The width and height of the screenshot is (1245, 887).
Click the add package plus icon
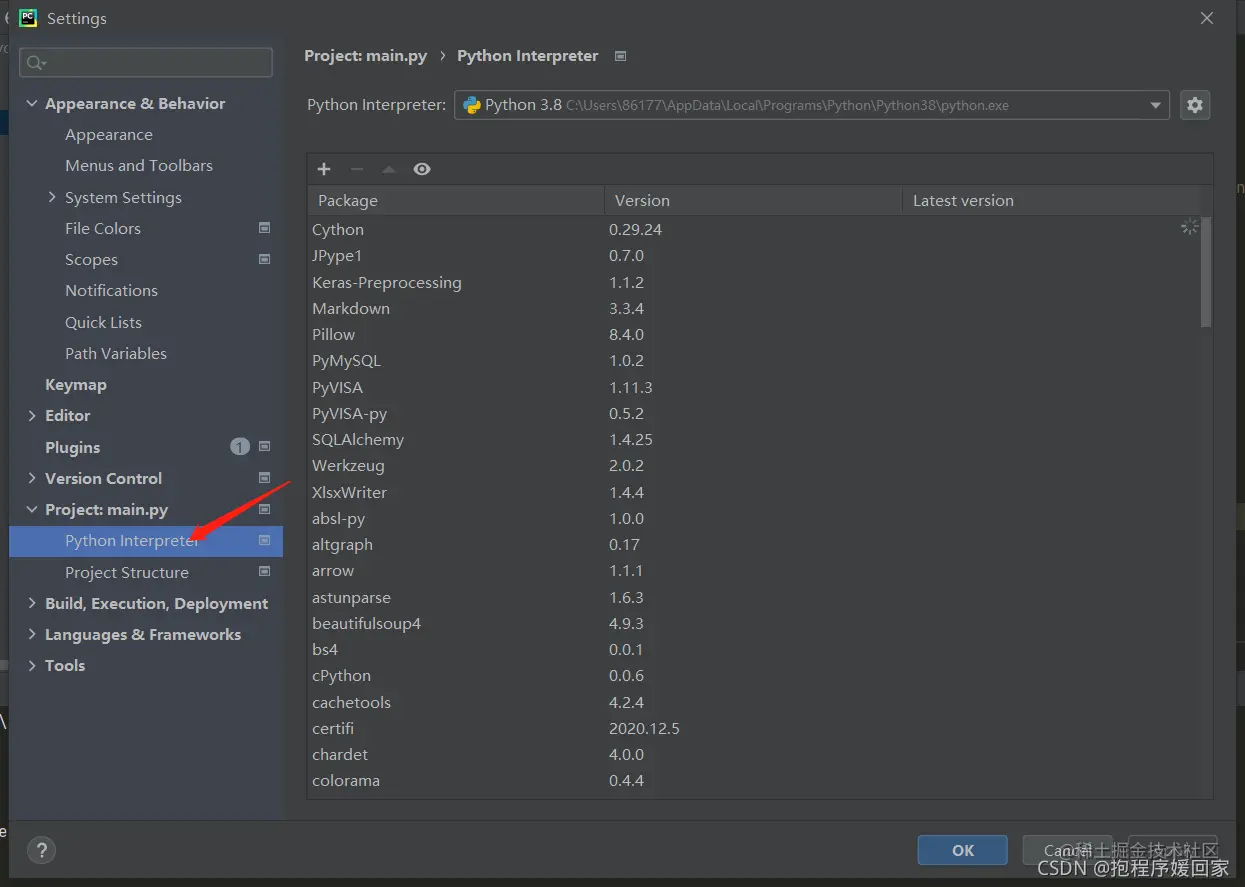[324, 169]
